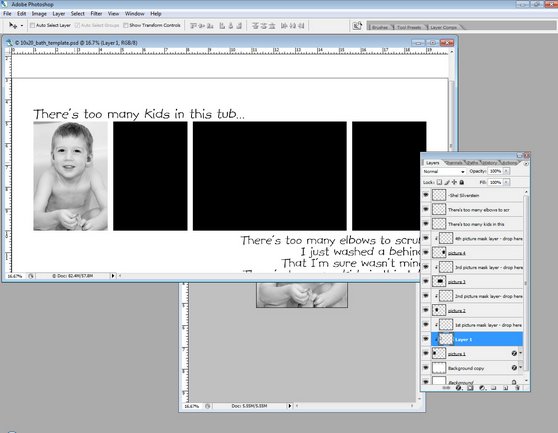Click the Fill 100% input field
Screen dimensions: 558x433
(495, 182)
